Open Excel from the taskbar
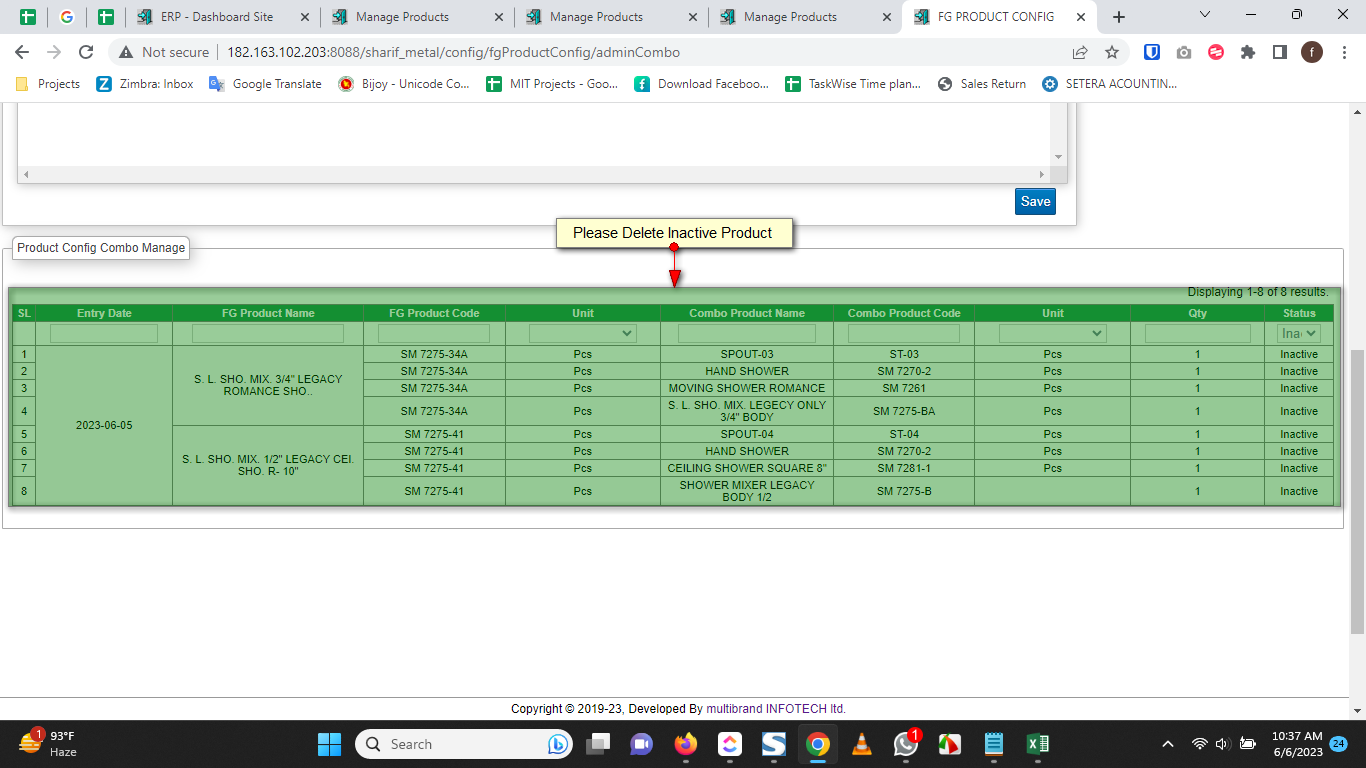The width and height of the screenshot is (1366, 768). [1037, 744]
